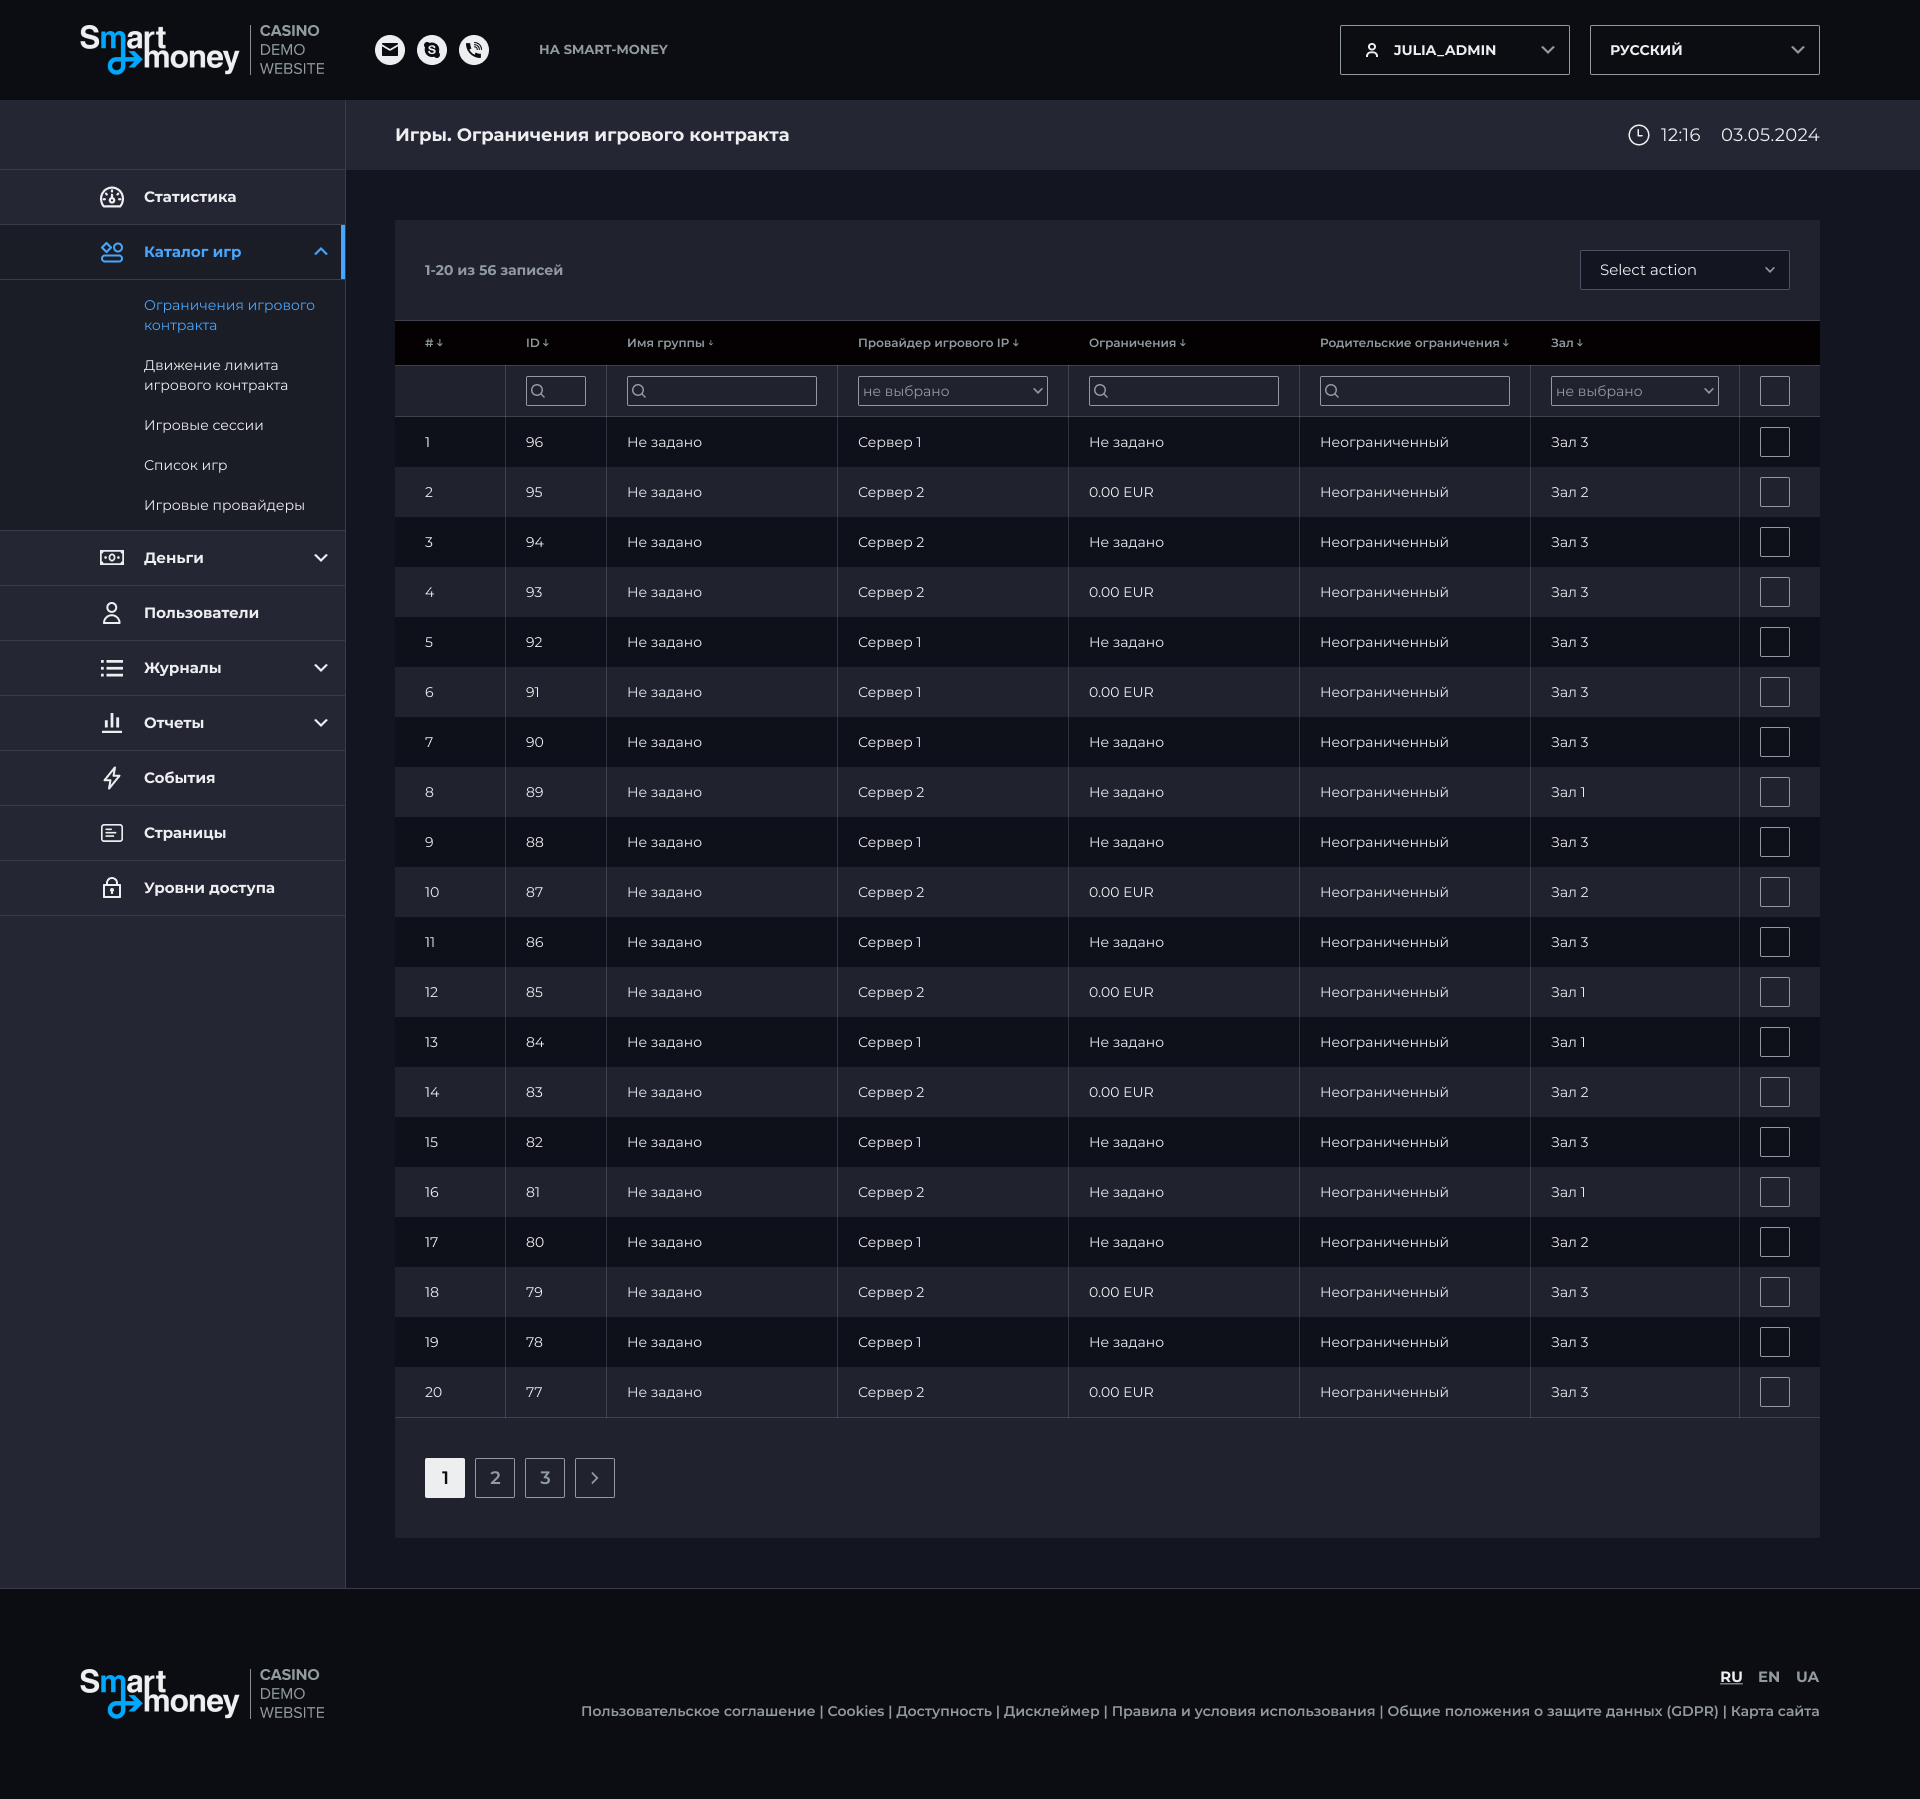Image resolution: width=1920 pixels, height=1799 pixels.
Task: Click the Skype contact icon
Action: click(432, 49)
